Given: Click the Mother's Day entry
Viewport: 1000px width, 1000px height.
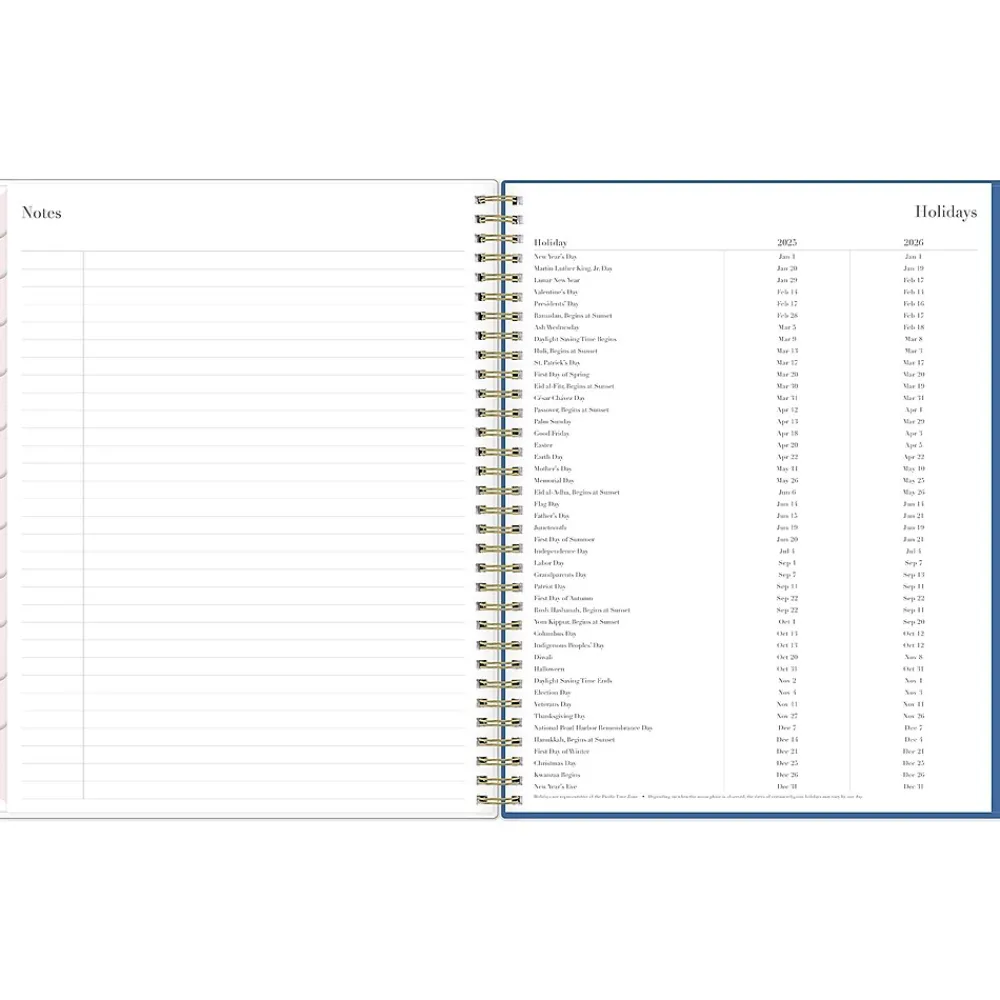Looking at the screenshot, I should click(553, 469).
